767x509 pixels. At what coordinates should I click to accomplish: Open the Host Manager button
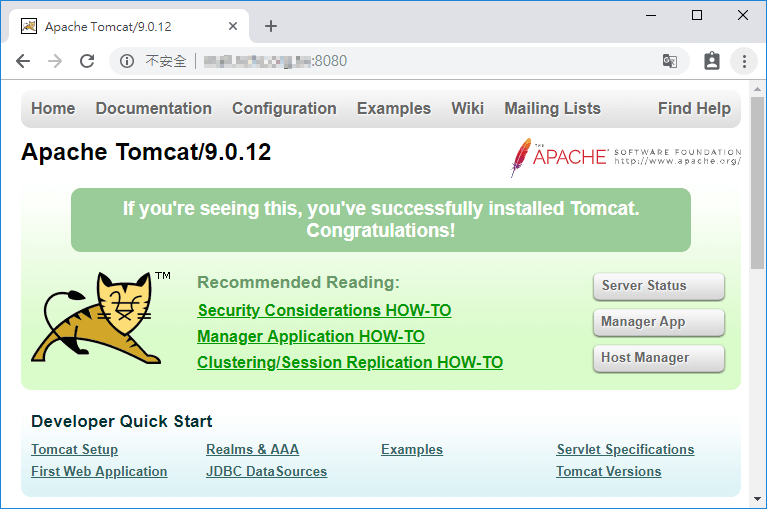658,358
